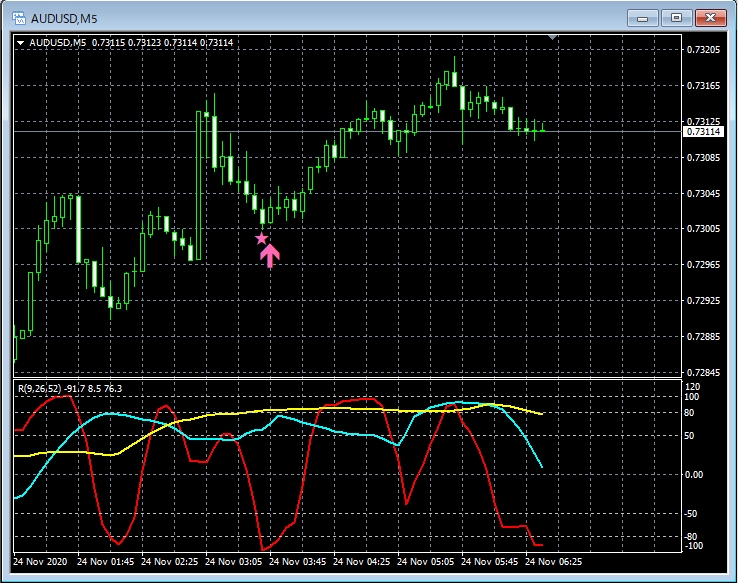
Task: Click the chart shift marker triangle at top
Action: point(552,37)
